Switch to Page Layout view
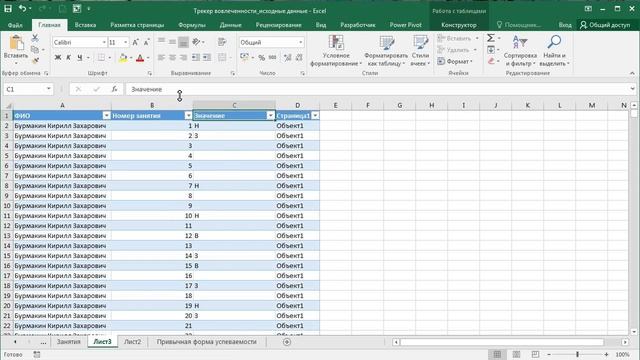 point(516,354)
